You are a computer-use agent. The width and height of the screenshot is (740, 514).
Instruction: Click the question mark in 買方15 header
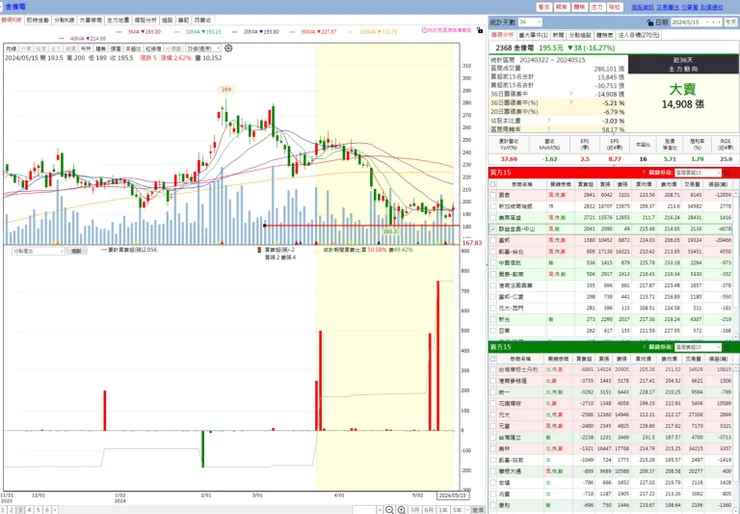click(644, 173)
